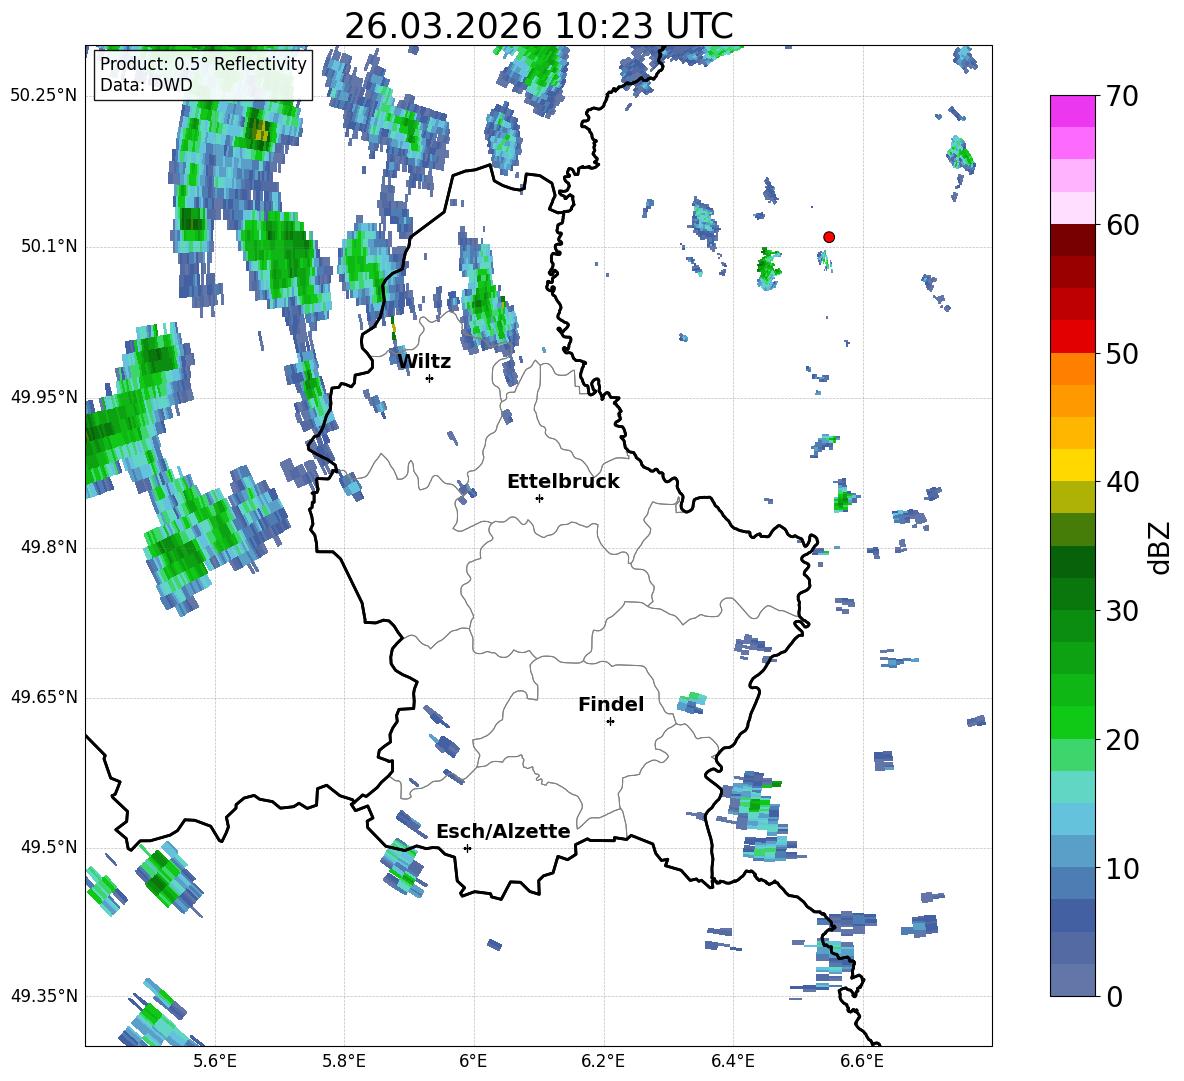The height and width of the screenshot is (1081, 1184).
Task: Click the Esch/Alzette station label
Action: (x=503, y=832)
